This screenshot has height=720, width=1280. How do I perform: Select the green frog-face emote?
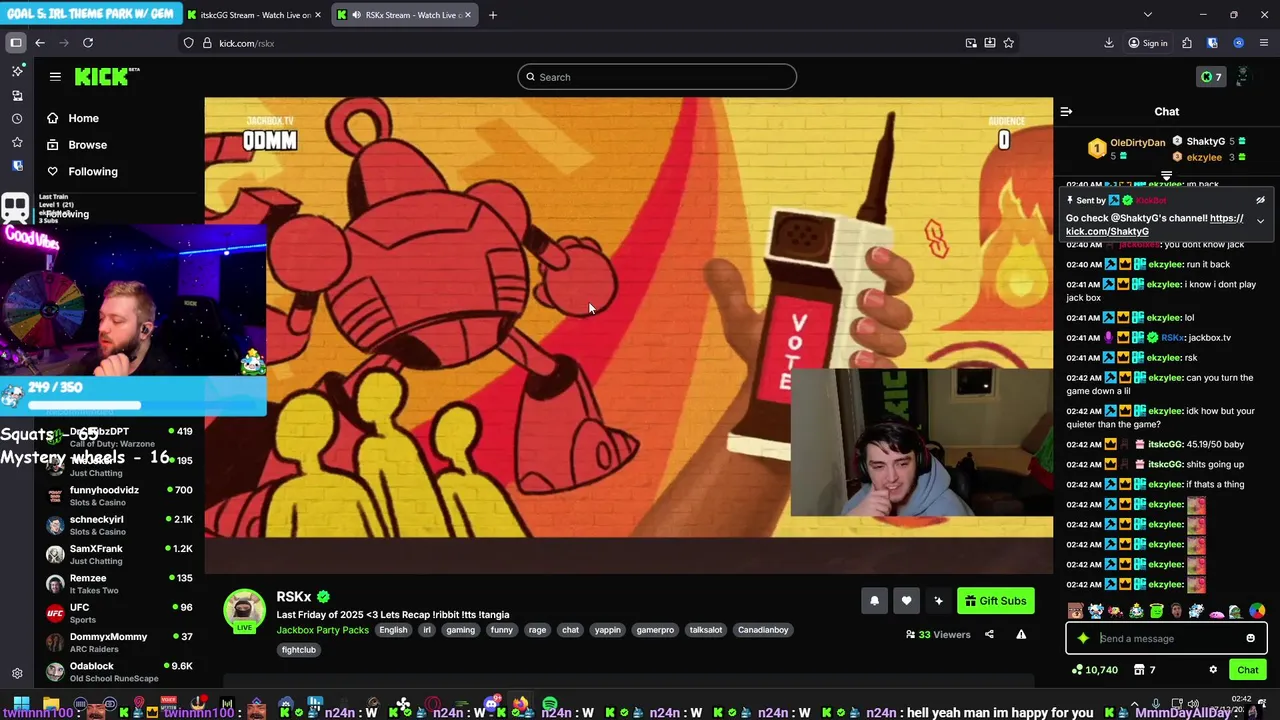[x=1156, y=611]
